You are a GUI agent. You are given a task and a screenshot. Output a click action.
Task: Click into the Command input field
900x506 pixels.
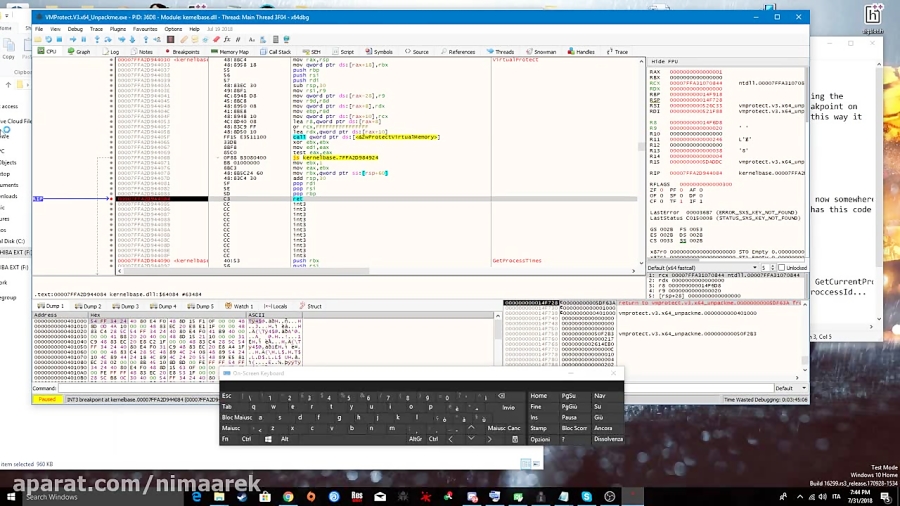point(415,388)
